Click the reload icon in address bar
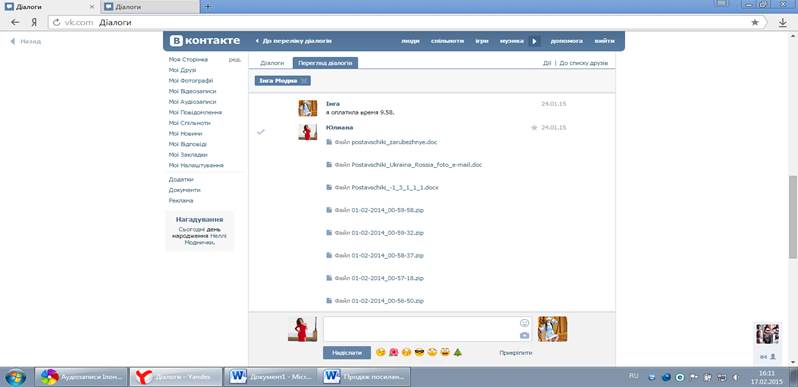The image size is (798, 387). click(x=56, y=22)
